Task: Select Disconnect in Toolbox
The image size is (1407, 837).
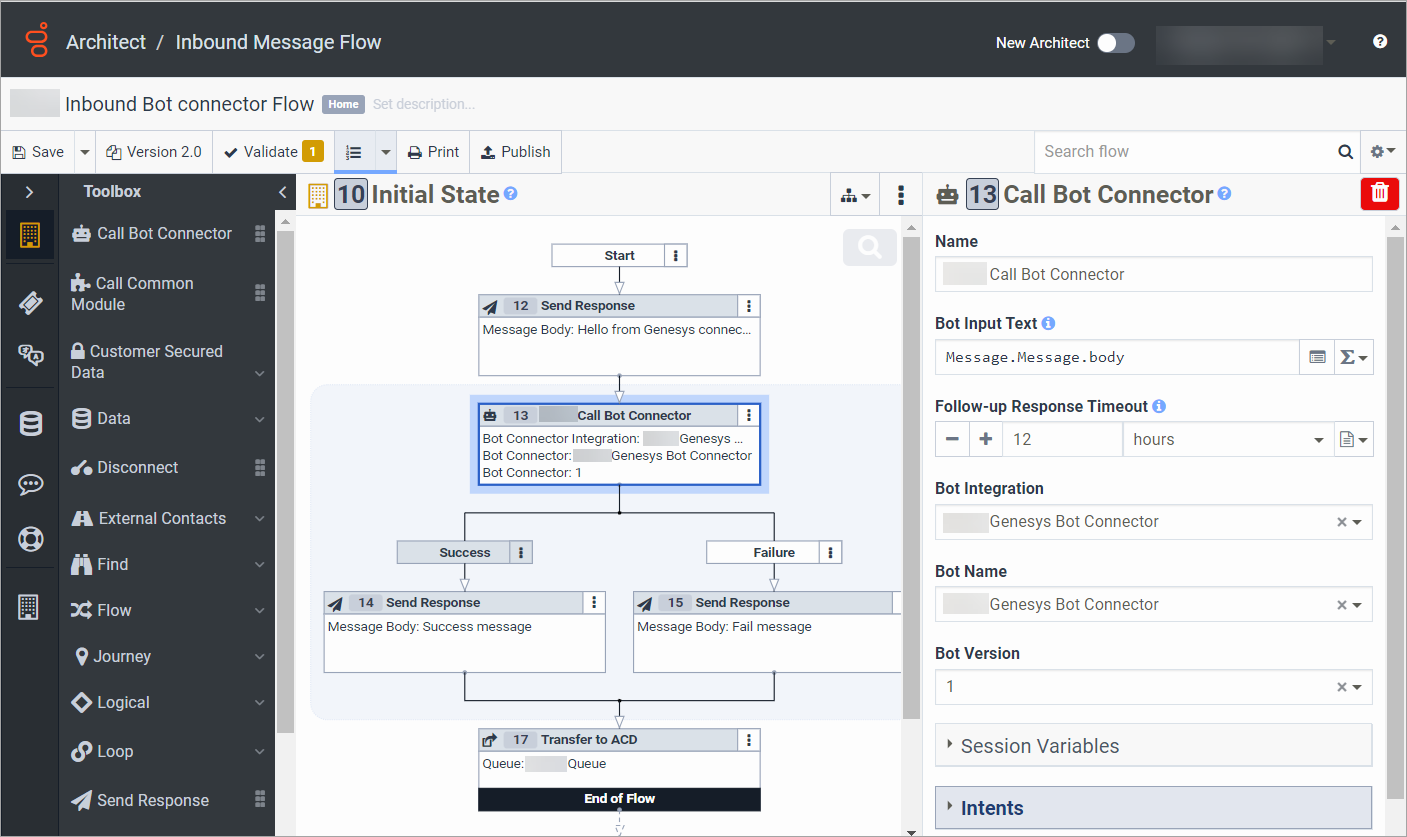Action: (x=168, y=468)
